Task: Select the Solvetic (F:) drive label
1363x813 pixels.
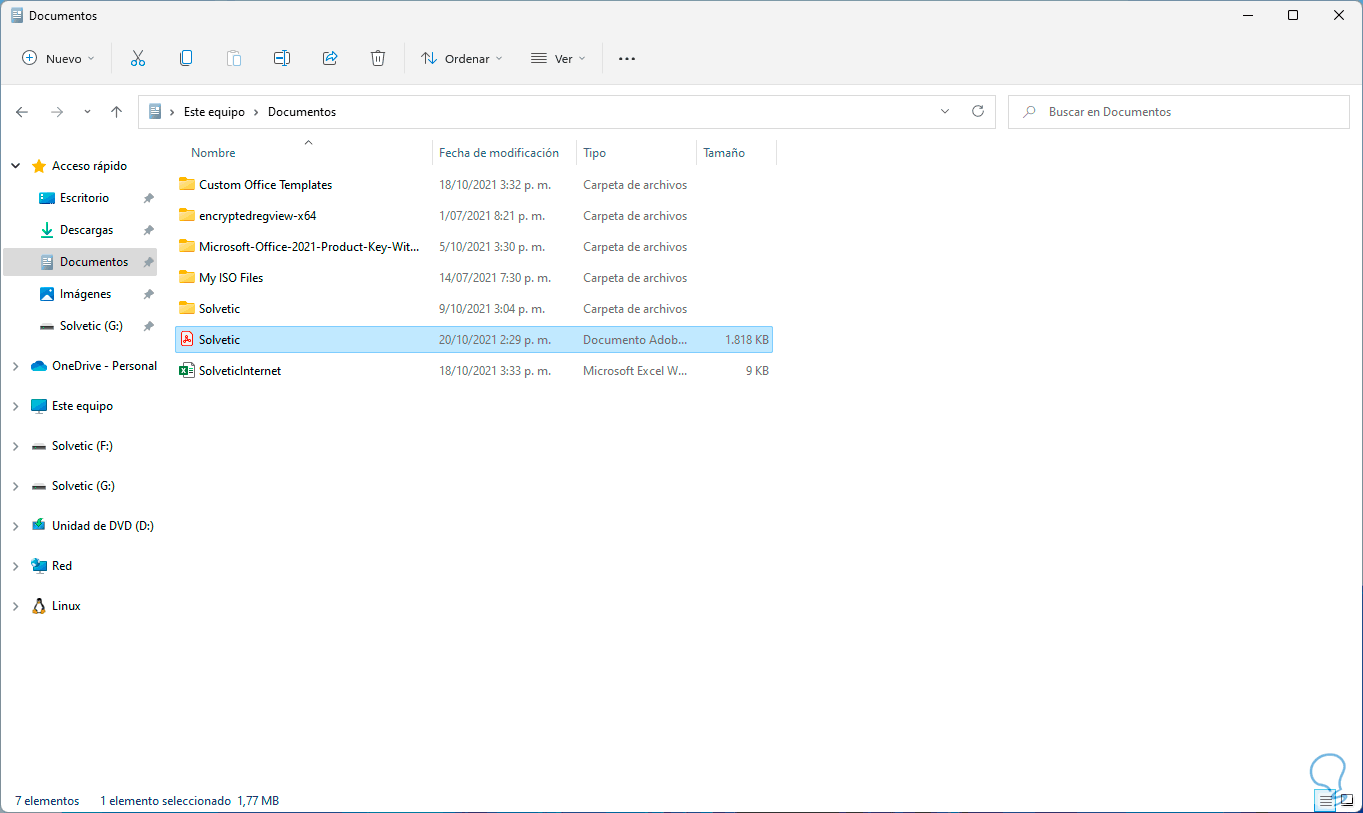Action: pos(83,446)
